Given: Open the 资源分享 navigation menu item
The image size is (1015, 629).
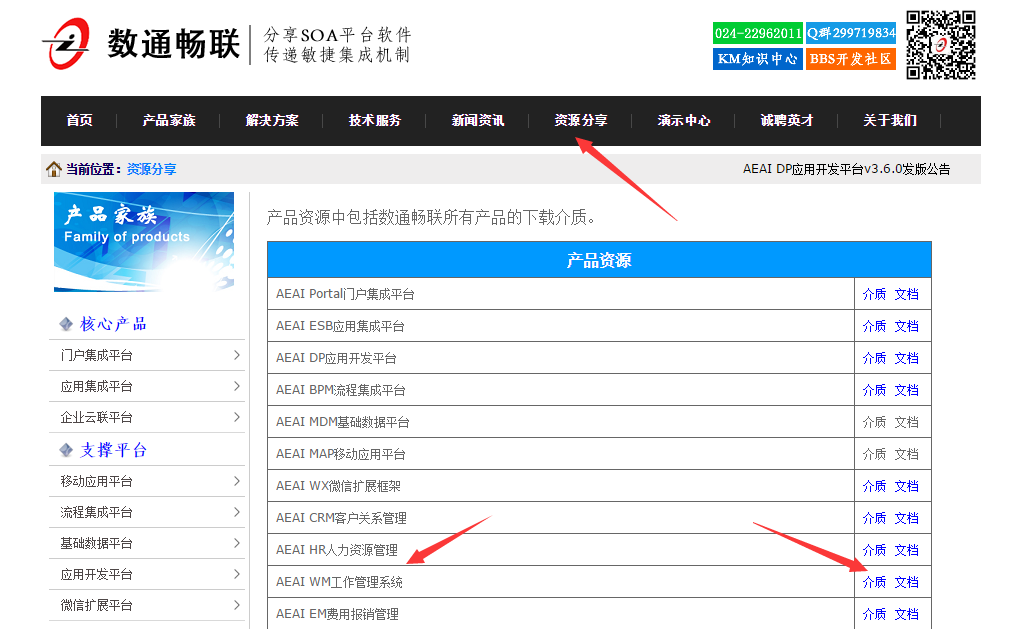Looking at the screenshot, I should coord(580,120).
